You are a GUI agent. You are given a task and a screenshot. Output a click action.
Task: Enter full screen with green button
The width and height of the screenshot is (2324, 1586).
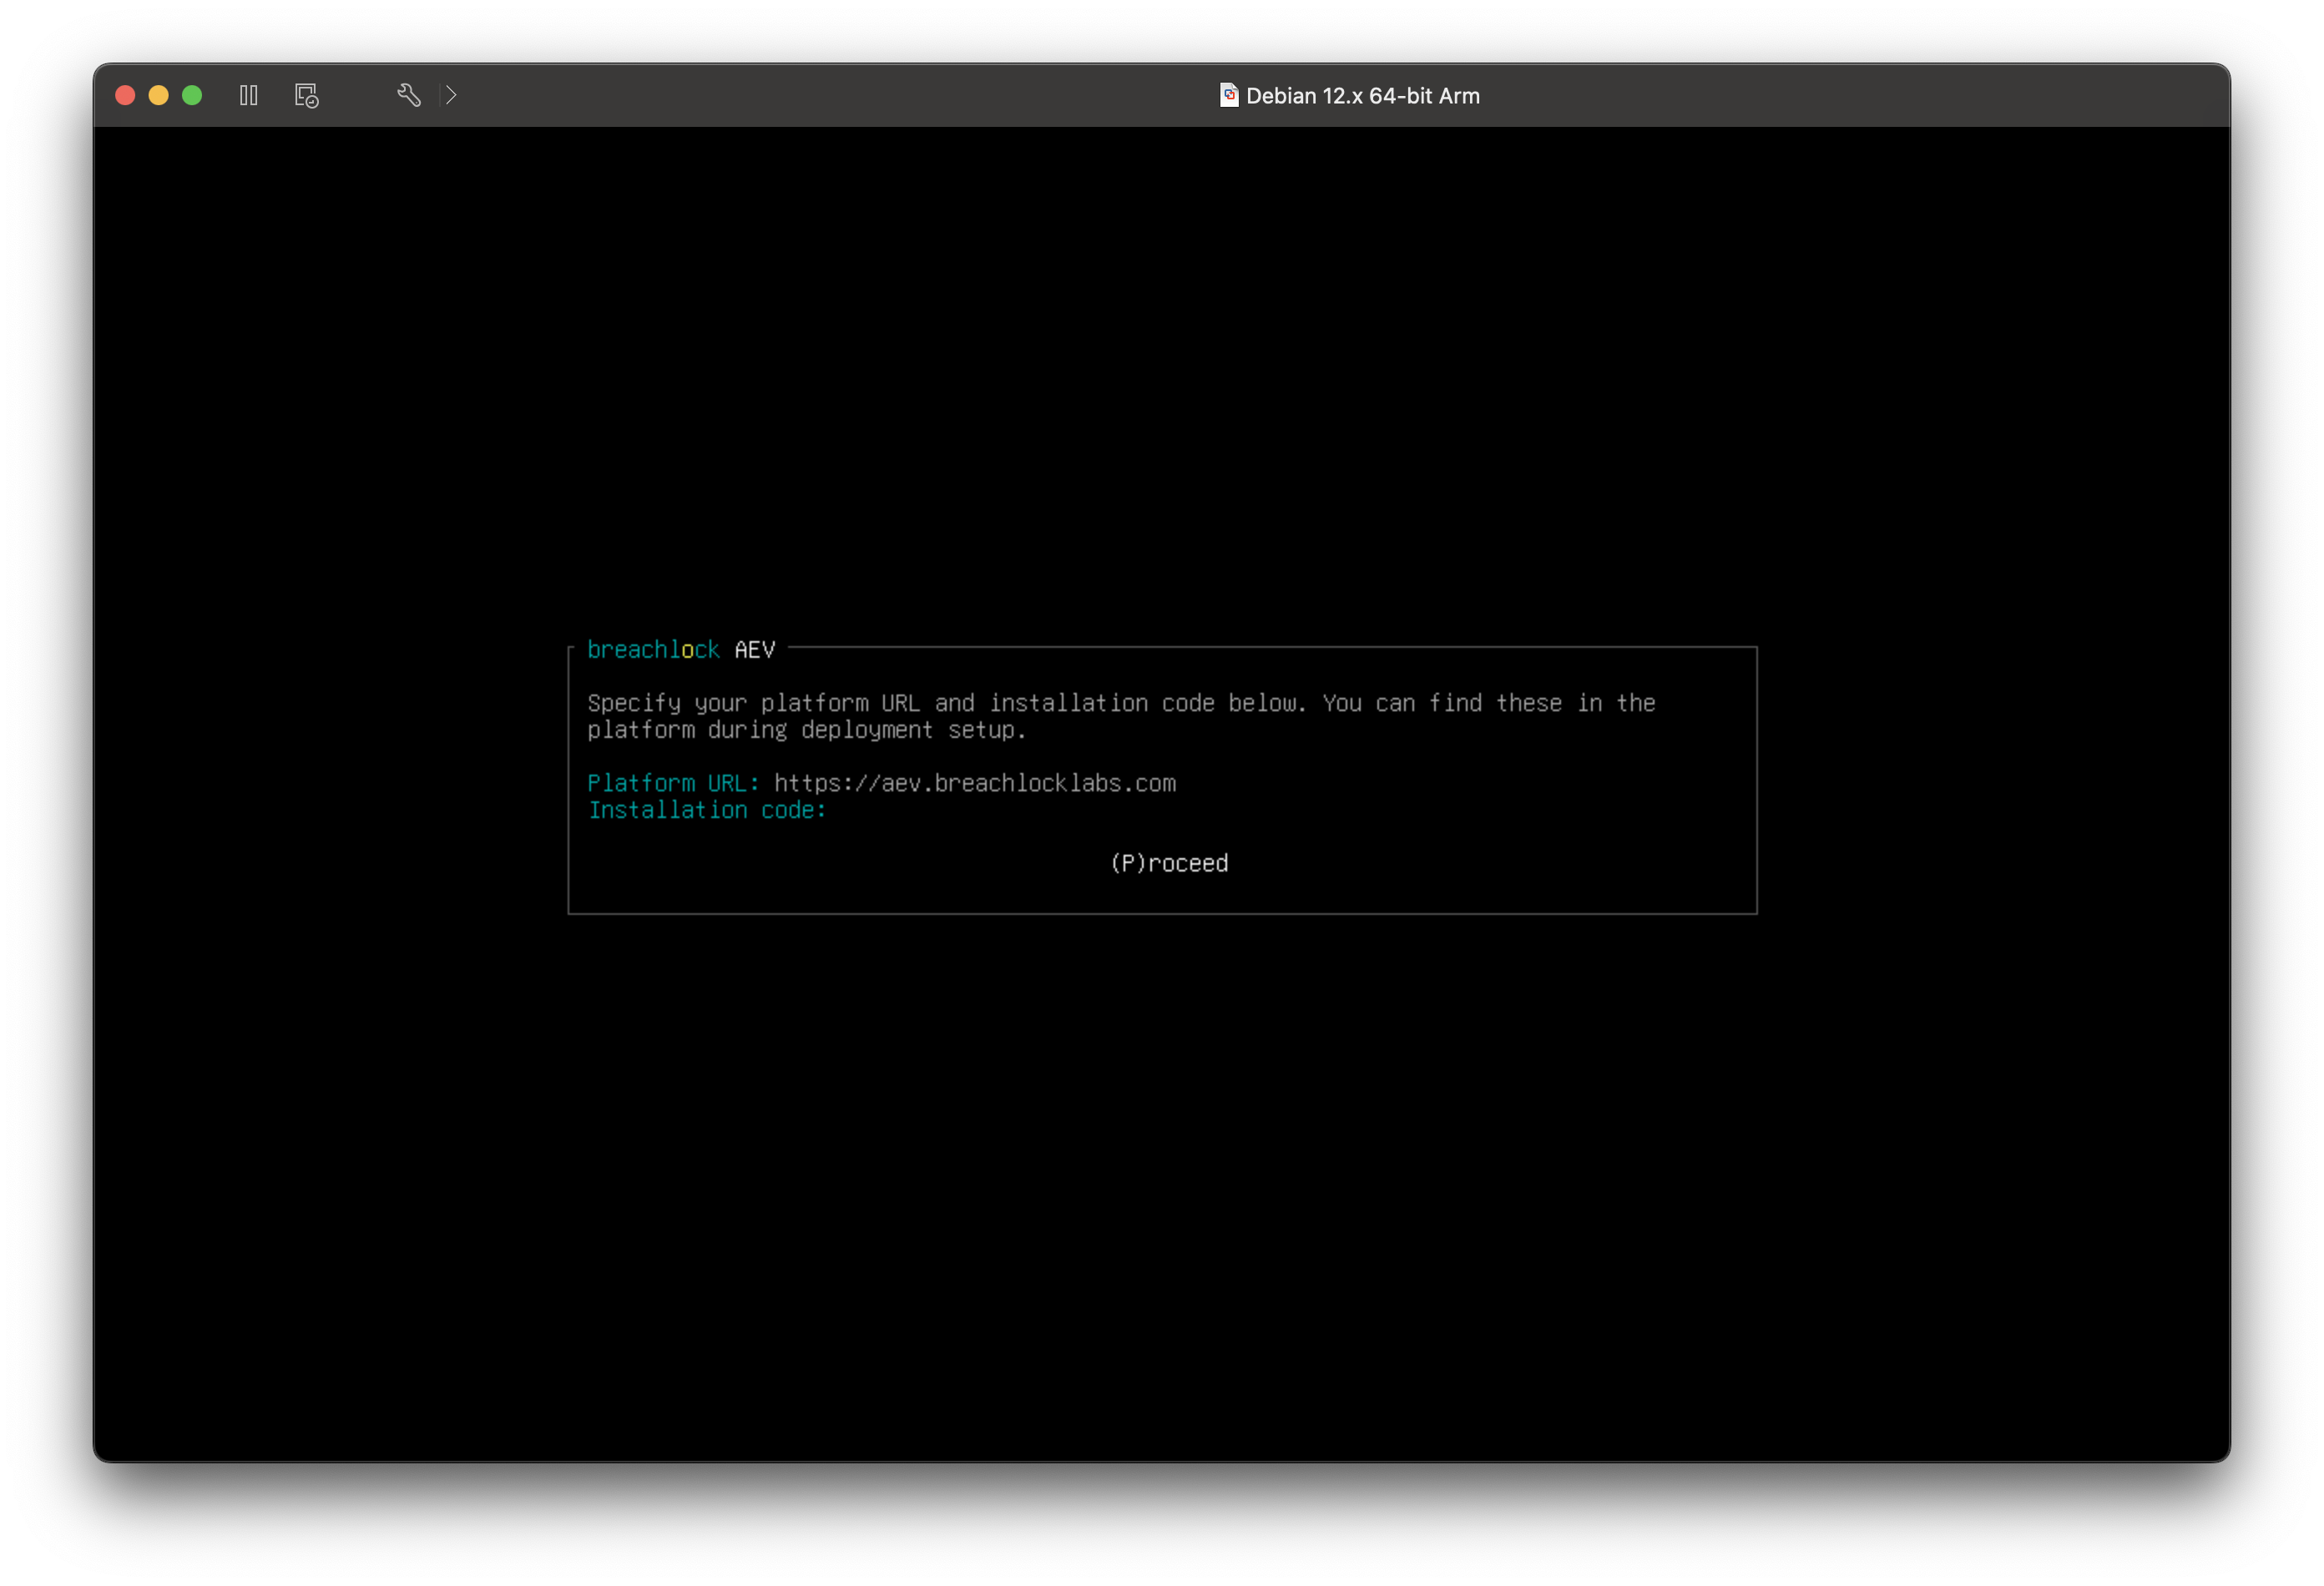click(x=192, y=95)
